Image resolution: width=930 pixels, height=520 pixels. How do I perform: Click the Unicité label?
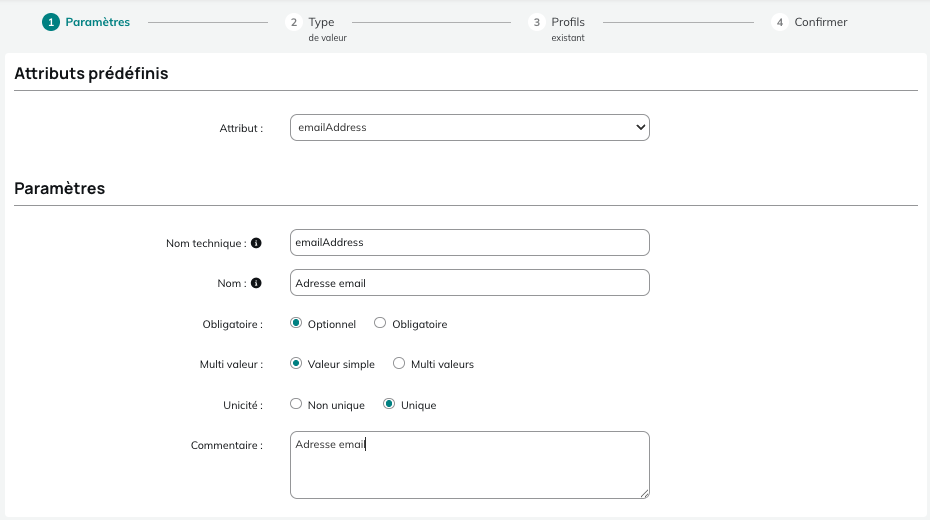(x=243, y=406)
